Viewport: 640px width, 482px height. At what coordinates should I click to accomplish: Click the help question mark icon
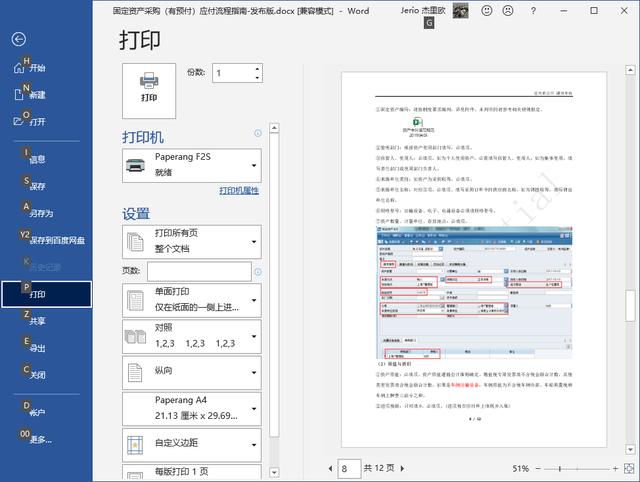pos(533,11)
